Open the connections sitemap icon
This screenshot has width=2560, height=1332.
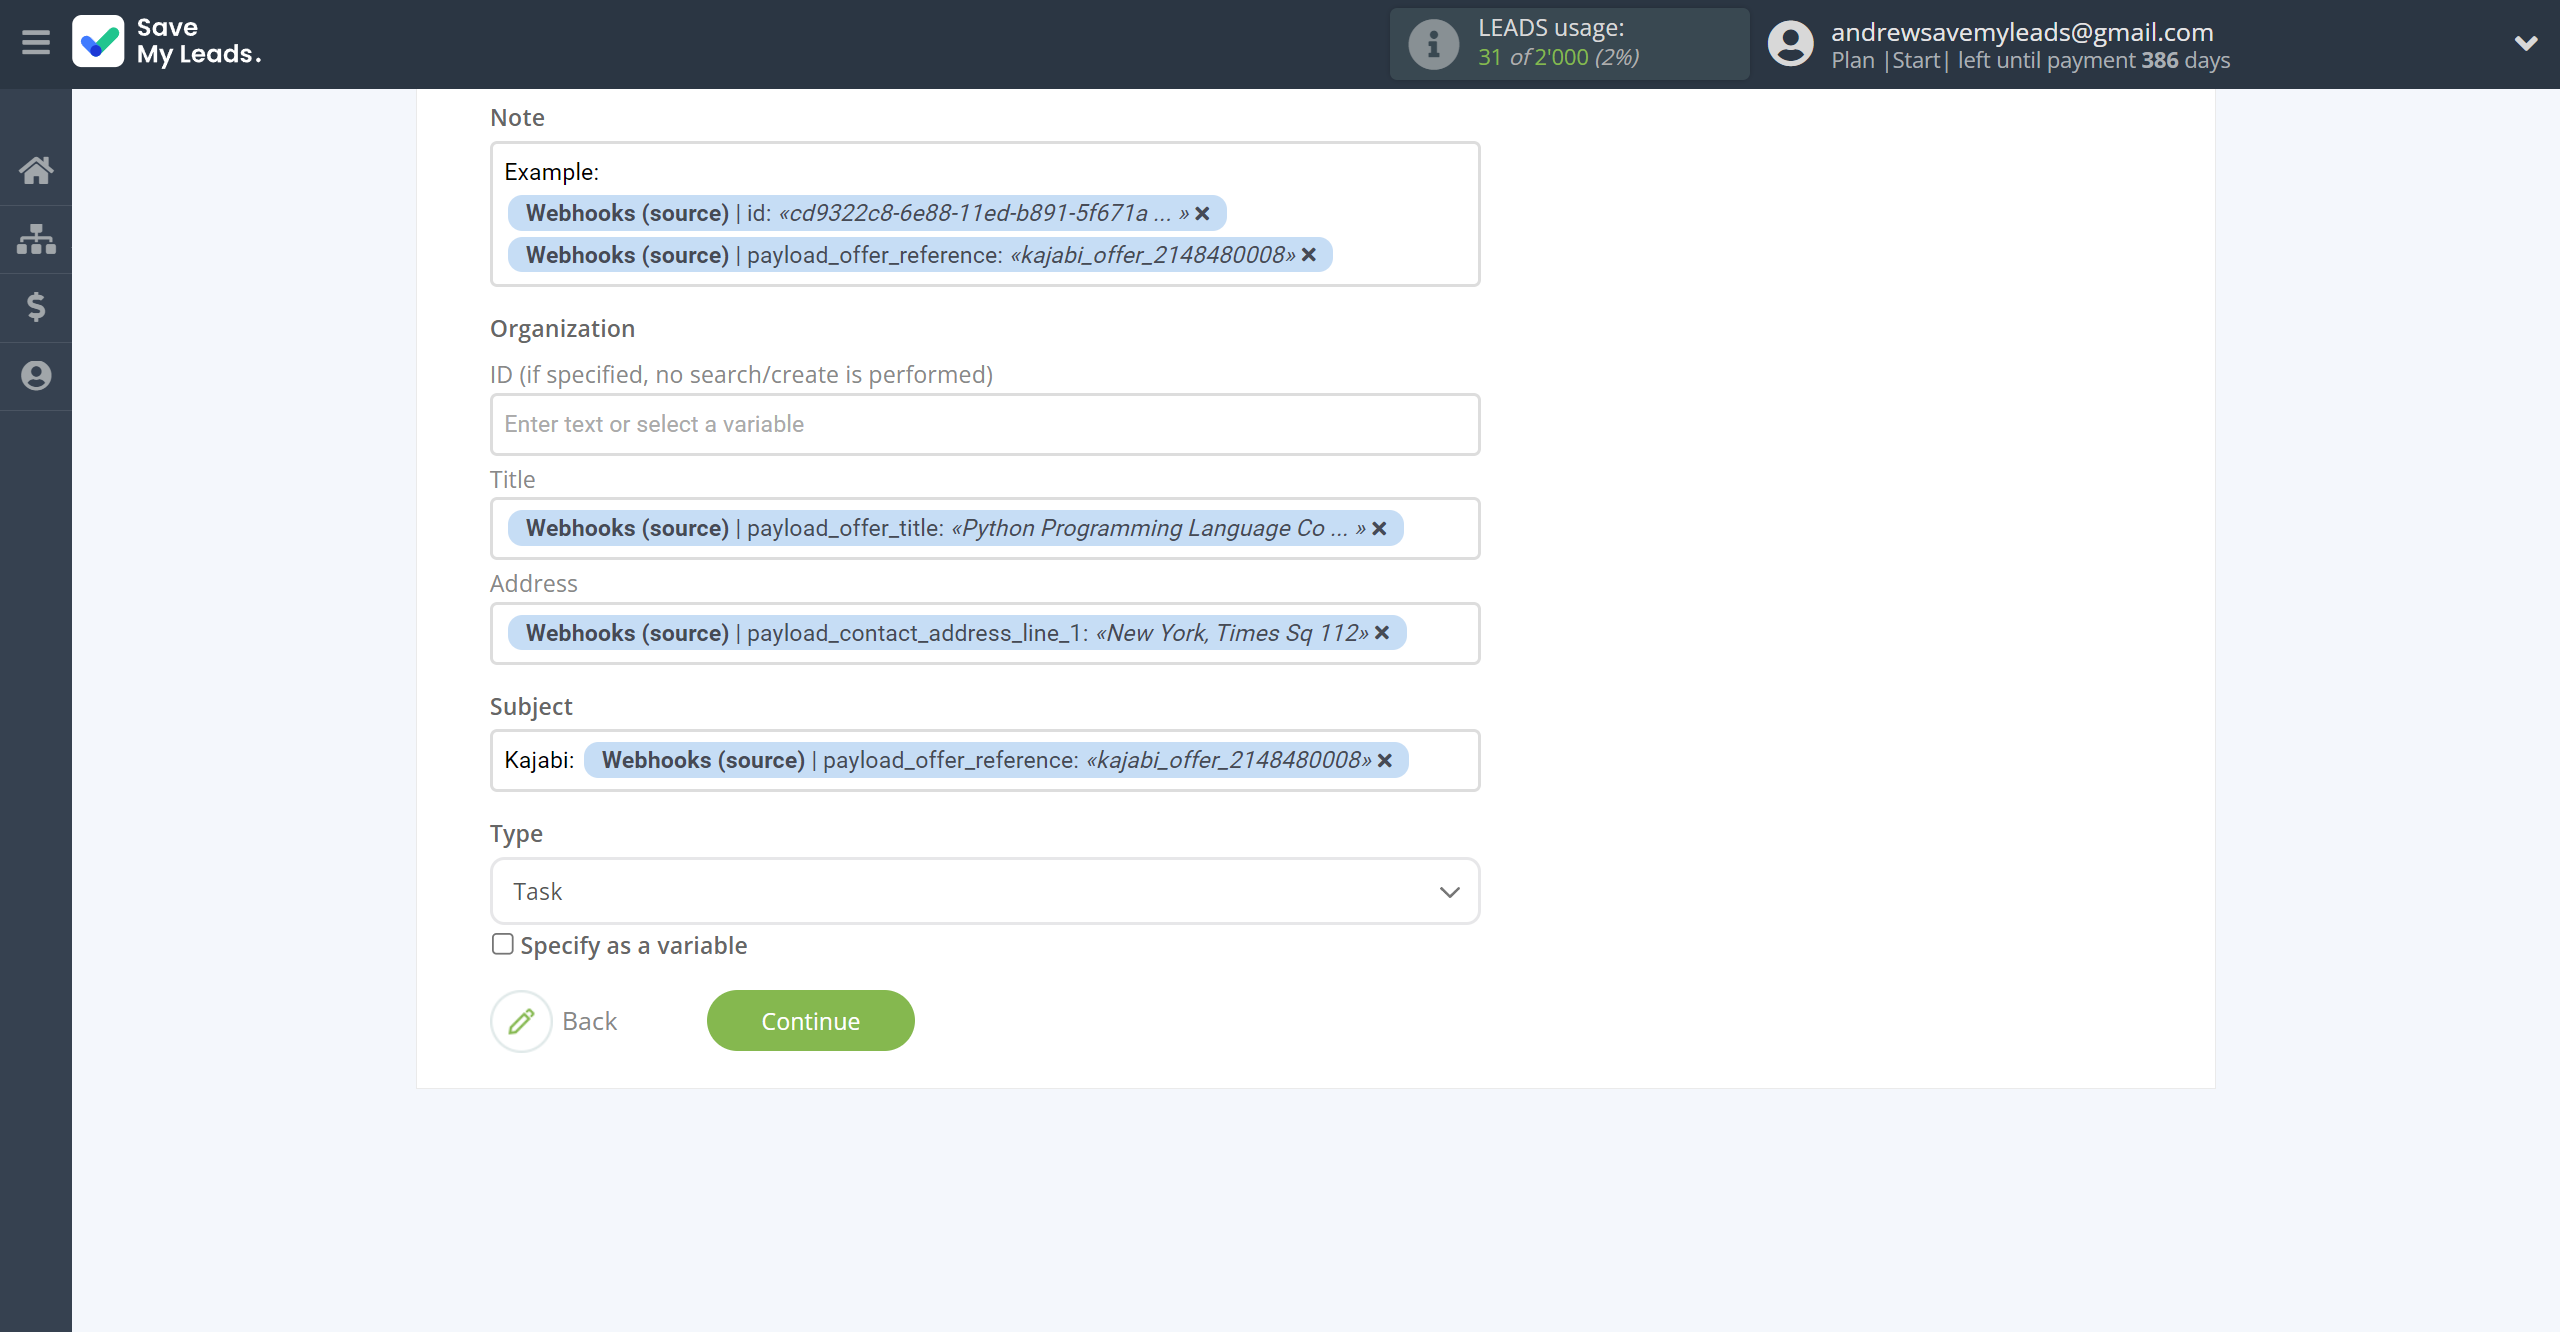(36, 239)
